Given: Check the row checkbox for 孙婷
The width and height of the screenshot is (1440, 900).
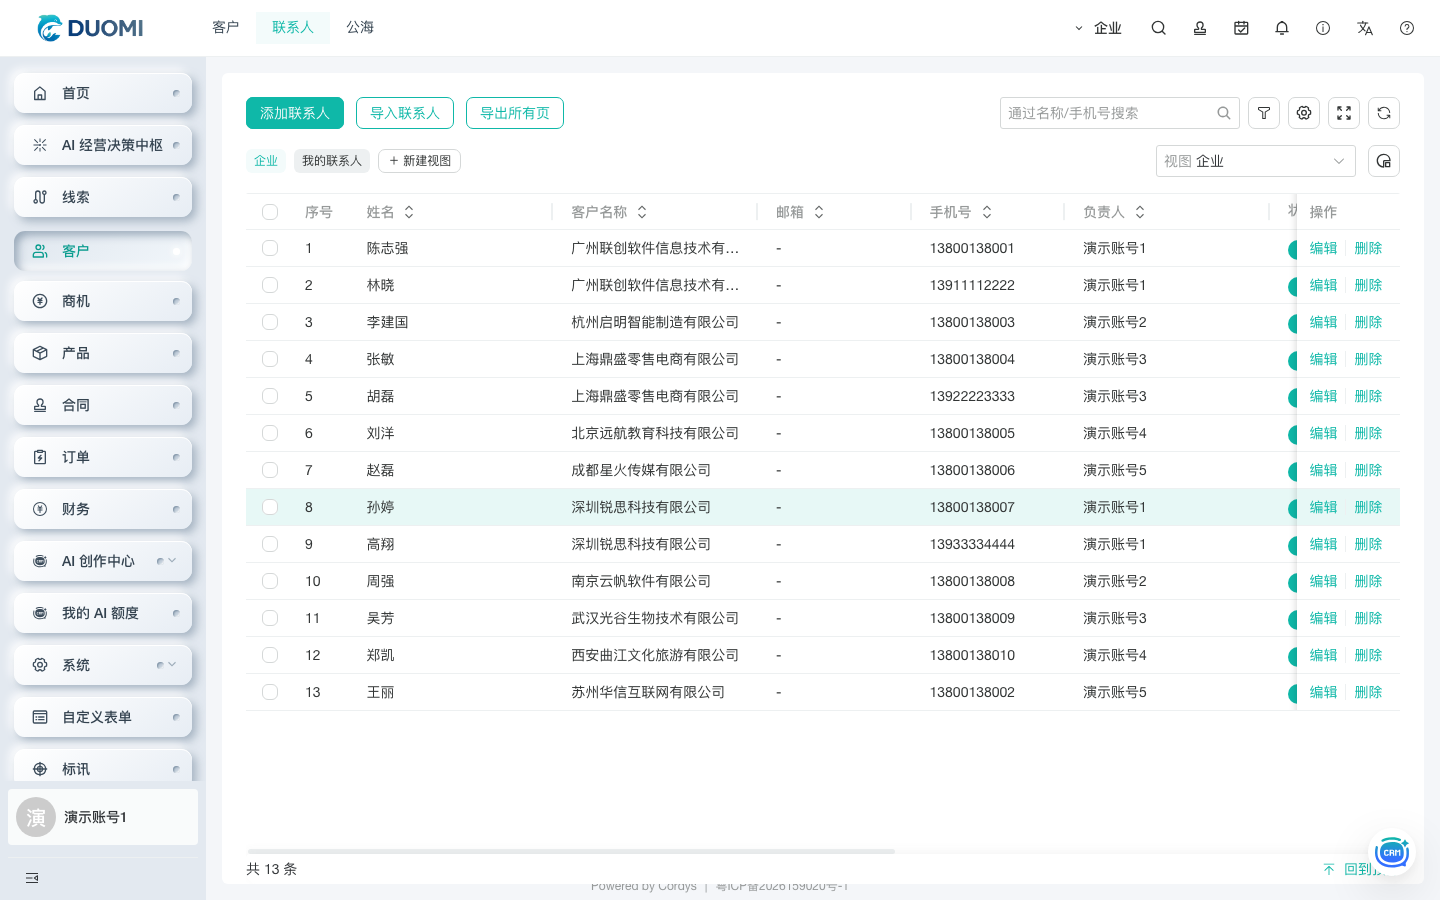Looking at the screenshot, I should [270, 507].
